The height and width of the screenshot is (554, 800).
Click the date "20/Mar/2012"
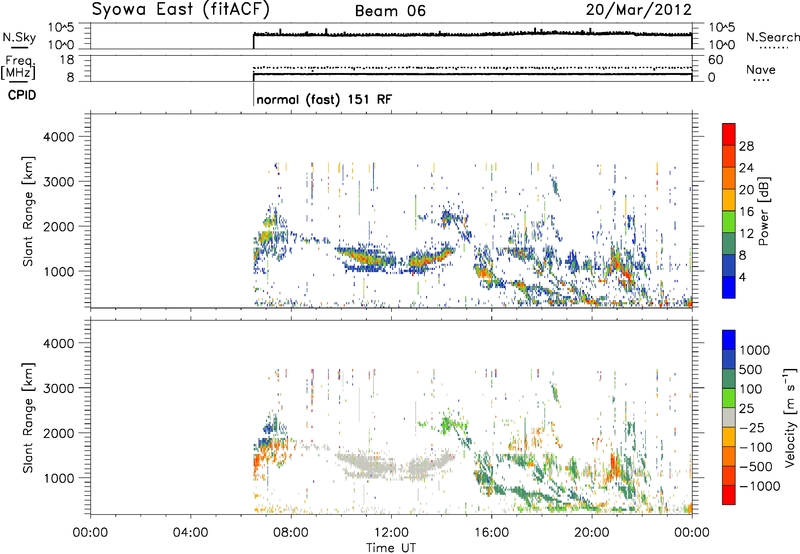tap(638, 10)
